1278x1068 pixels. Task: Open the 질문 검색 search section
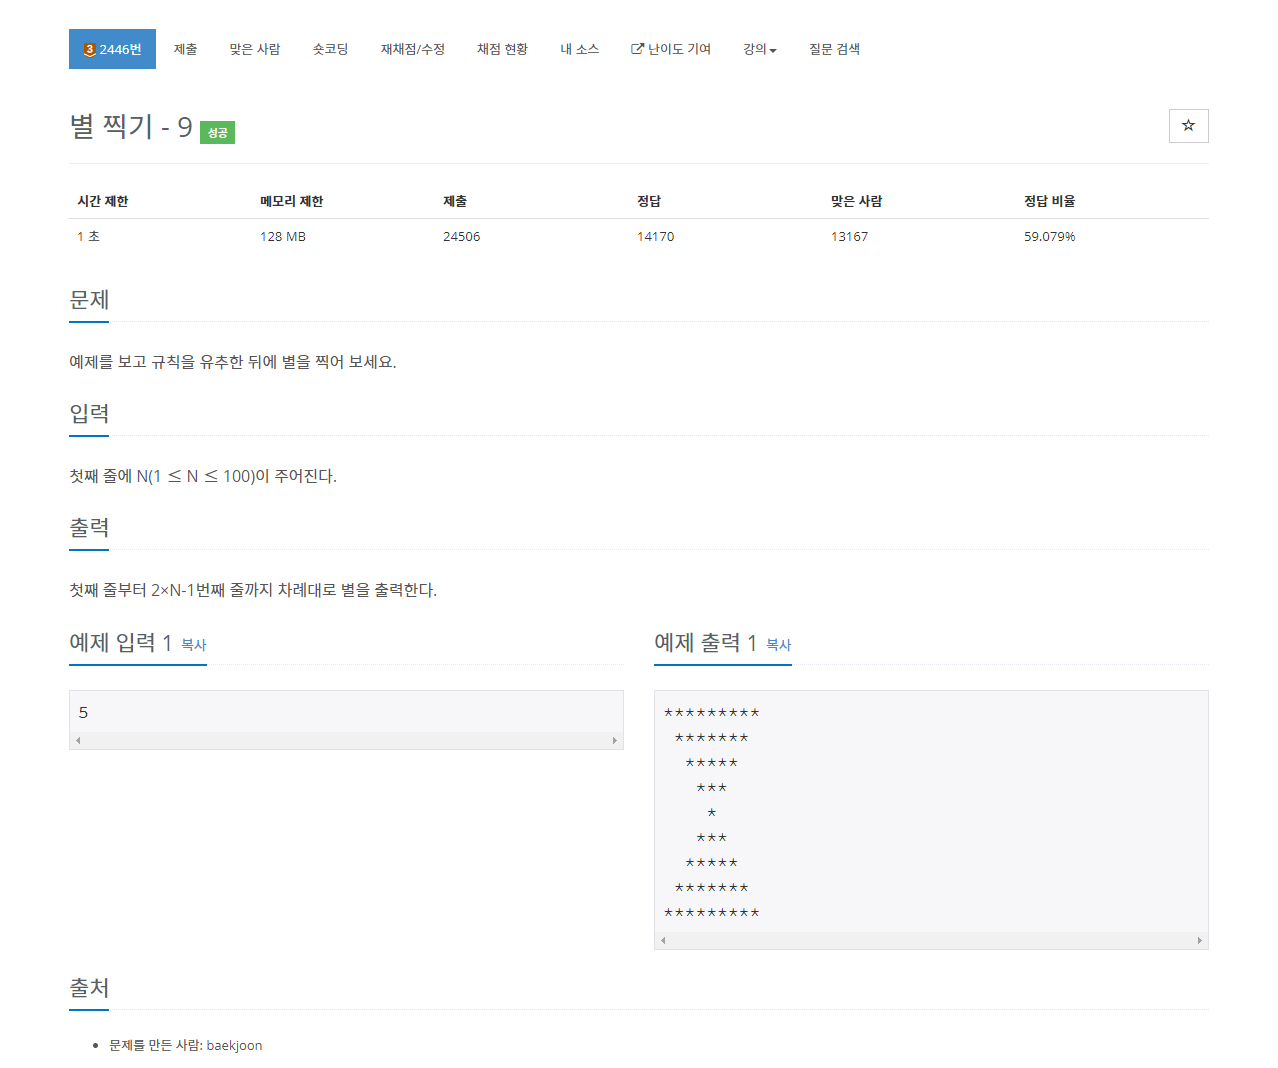tap(834, 48)
